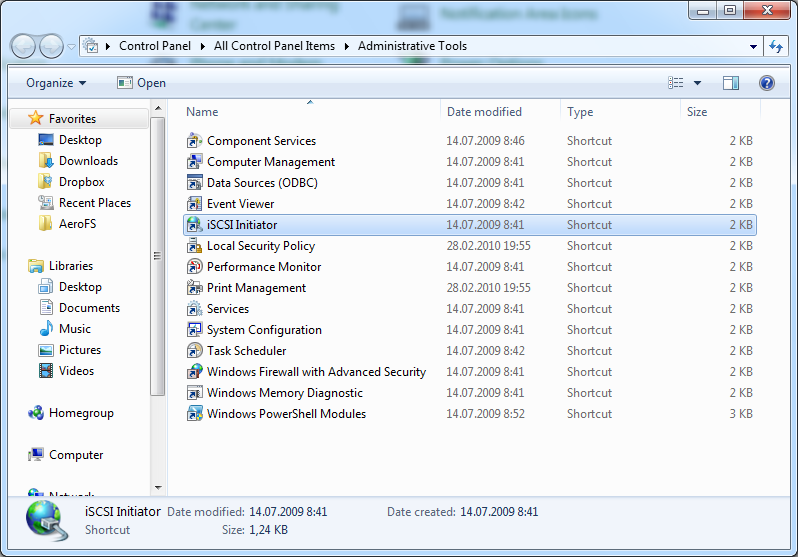This screenshot has width=798, height=557.
Task: Click the Data Sources (ODBC) icon
Action: click(x=194, y=182)
